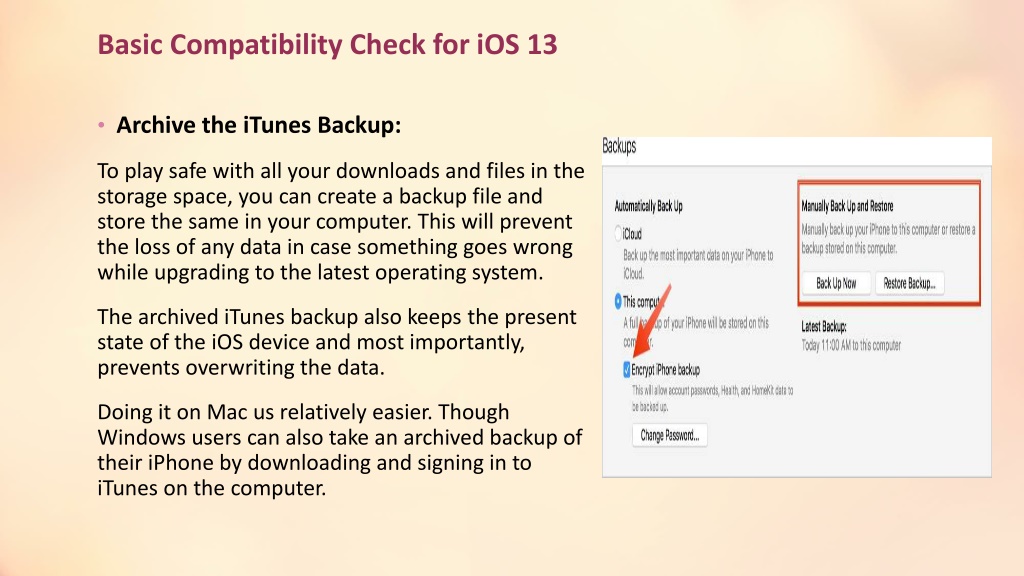Click the encrypt description about account passwords
1024x576 pixels.
(x=712, y=398)
